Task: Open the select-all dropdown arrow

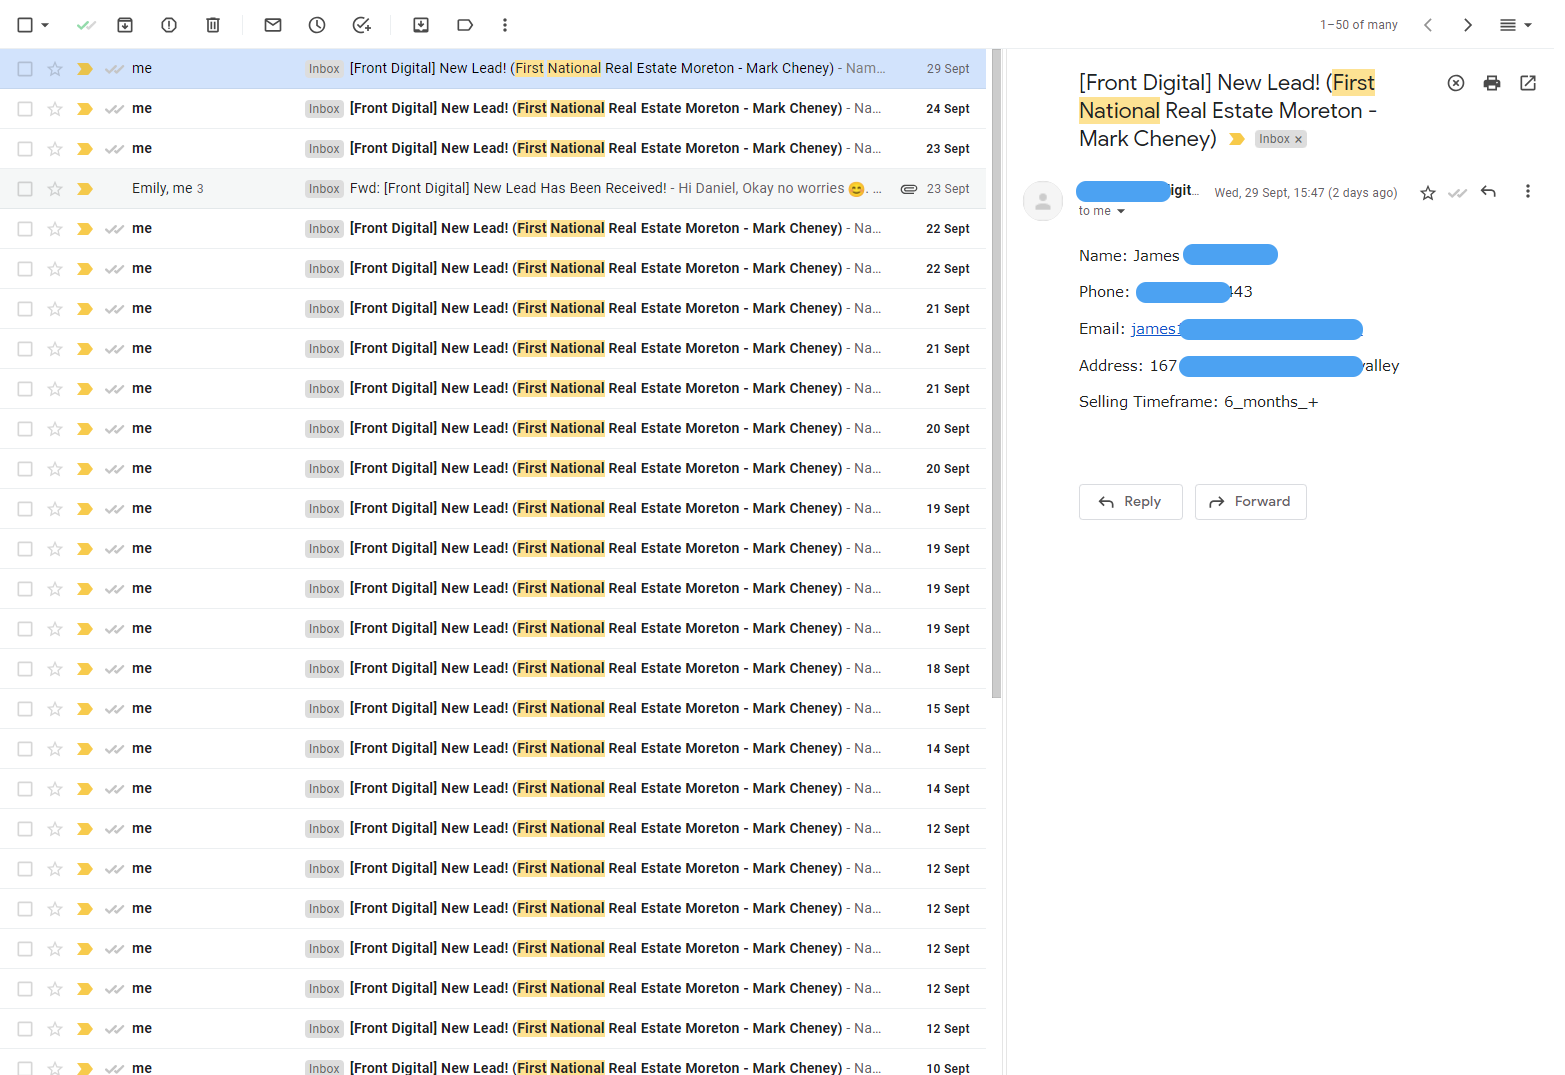Action: point(45,25)
